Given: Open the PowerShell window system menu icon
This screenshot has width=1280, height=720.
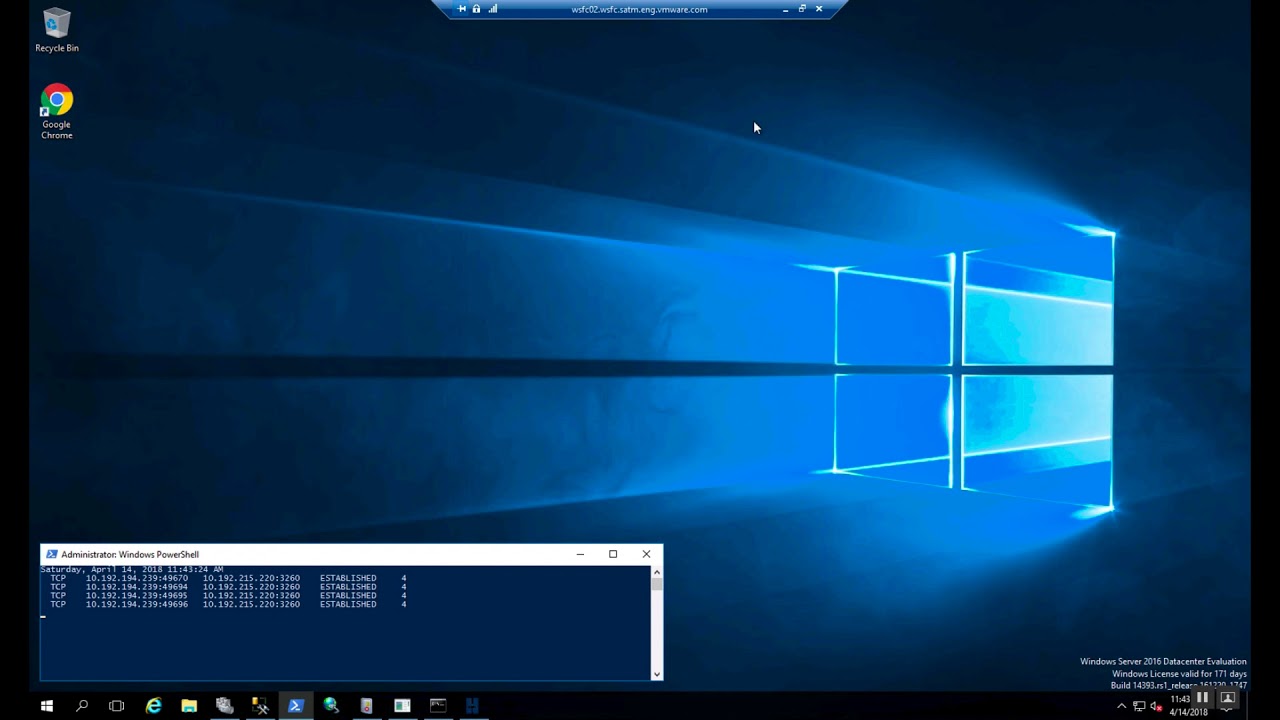Looking at the screenshot, I should (51, 554).
